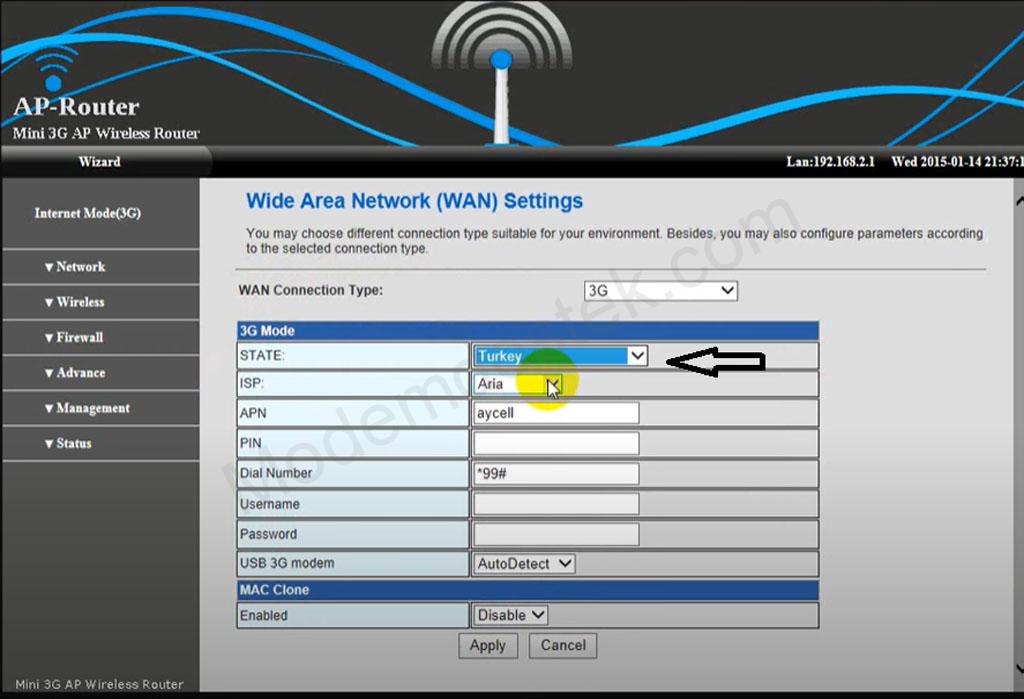Screen dimensions: 1024x699
Task: Focus the PIN text field
Action: click(556, 443)
